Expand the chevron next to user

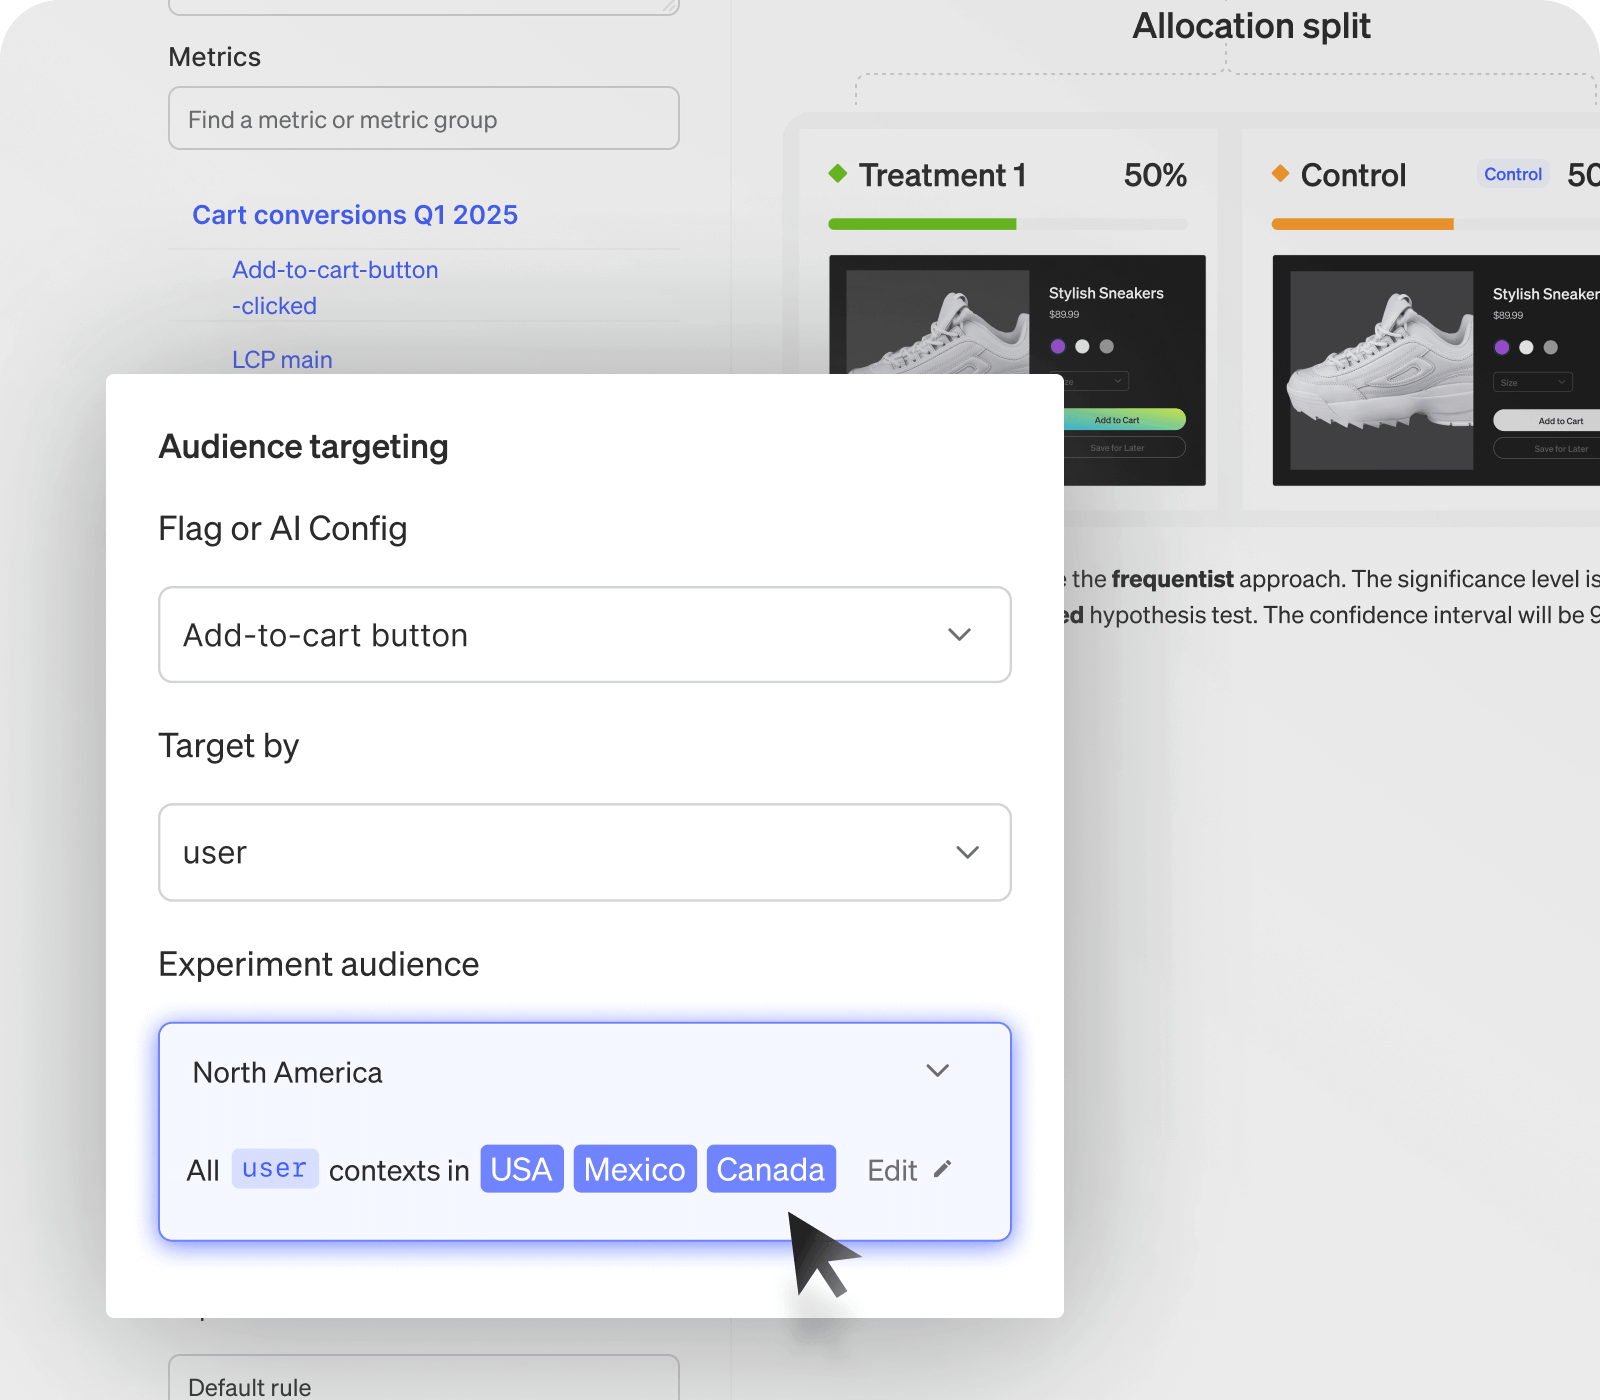967,852
